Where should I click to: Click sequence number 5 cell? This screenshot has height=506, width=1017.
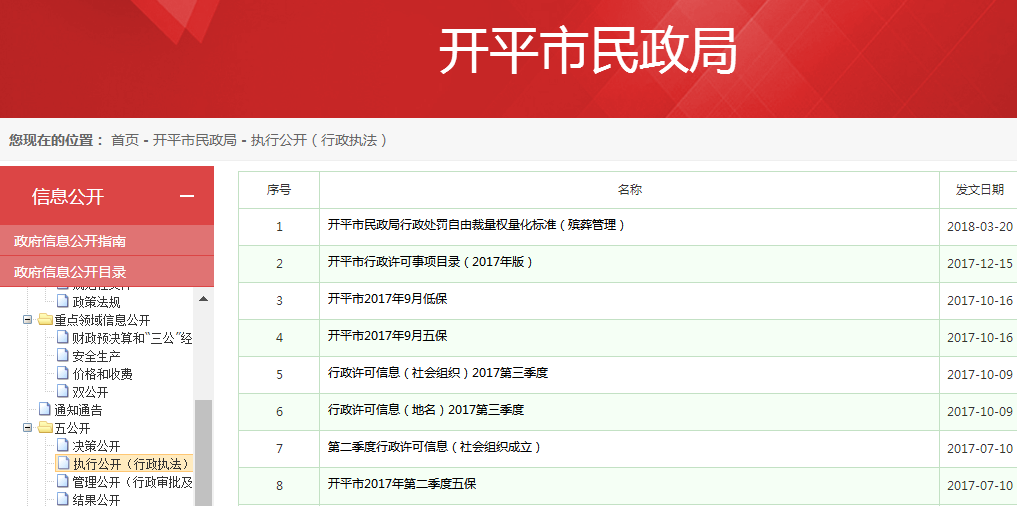coord(279,374)
